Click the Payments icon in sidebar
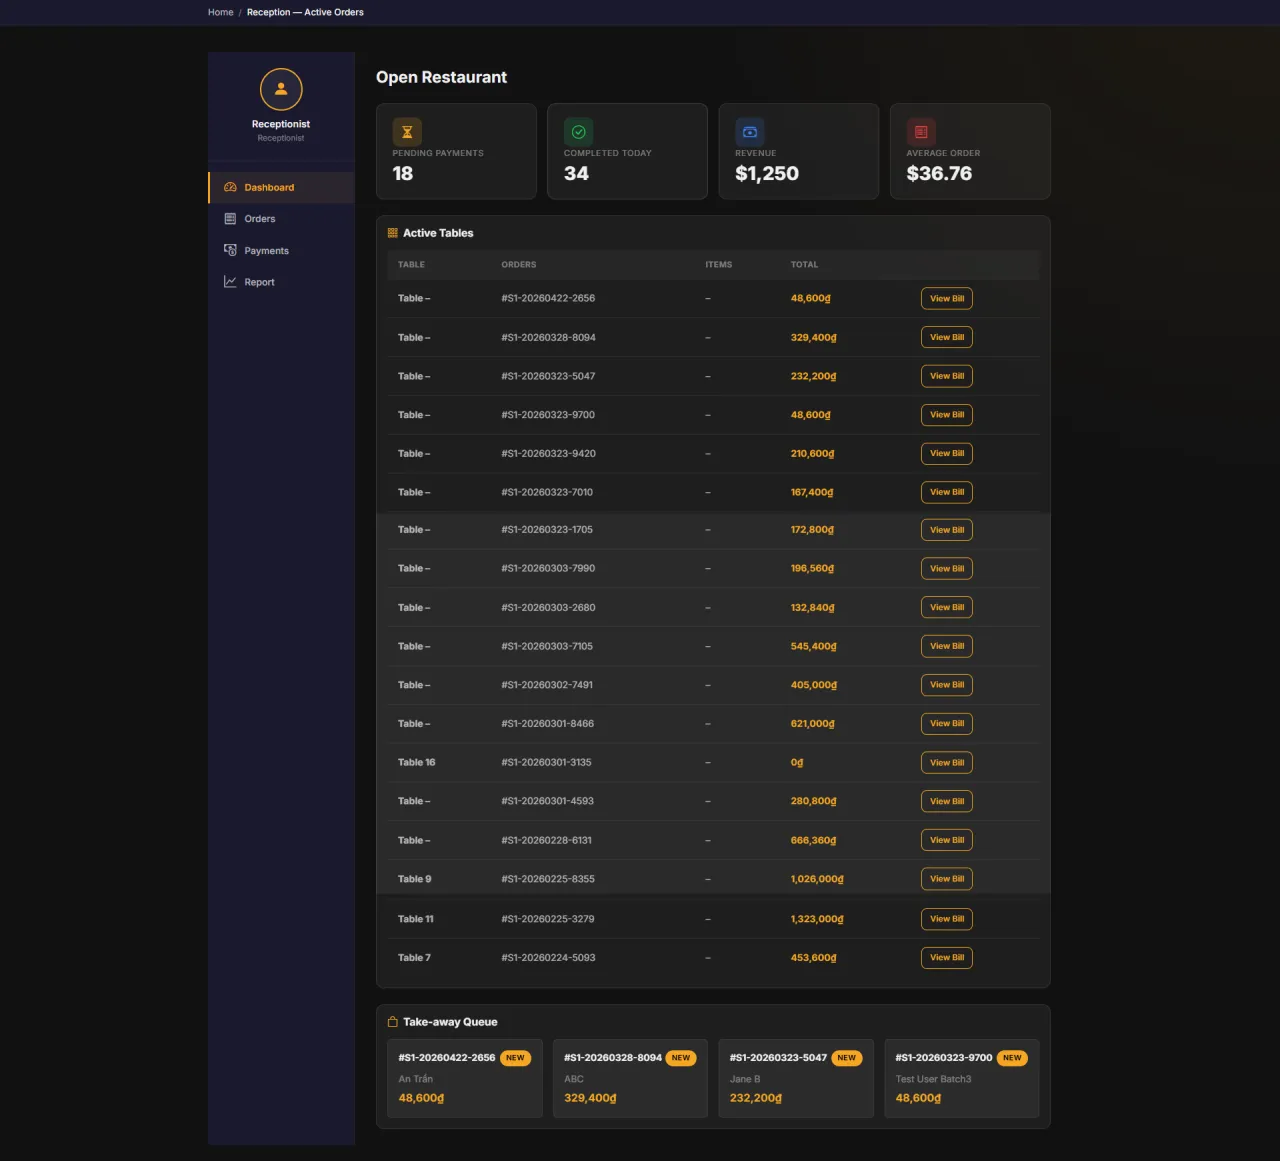Screen dimensions: 1280x1161 click(230, 250)
